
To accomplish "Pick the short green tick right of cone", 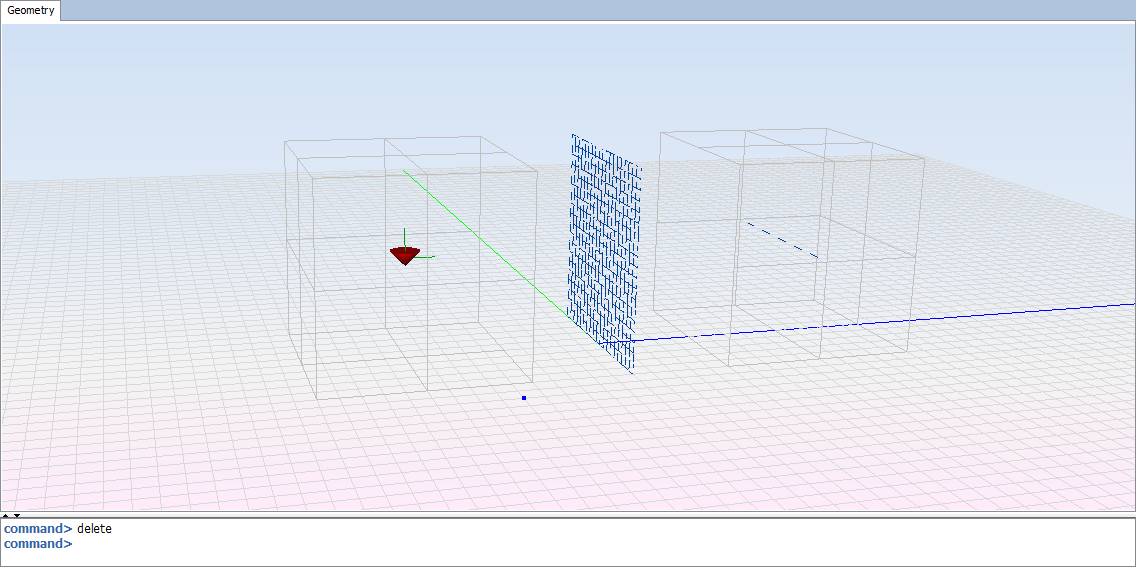I will (427, 257).
